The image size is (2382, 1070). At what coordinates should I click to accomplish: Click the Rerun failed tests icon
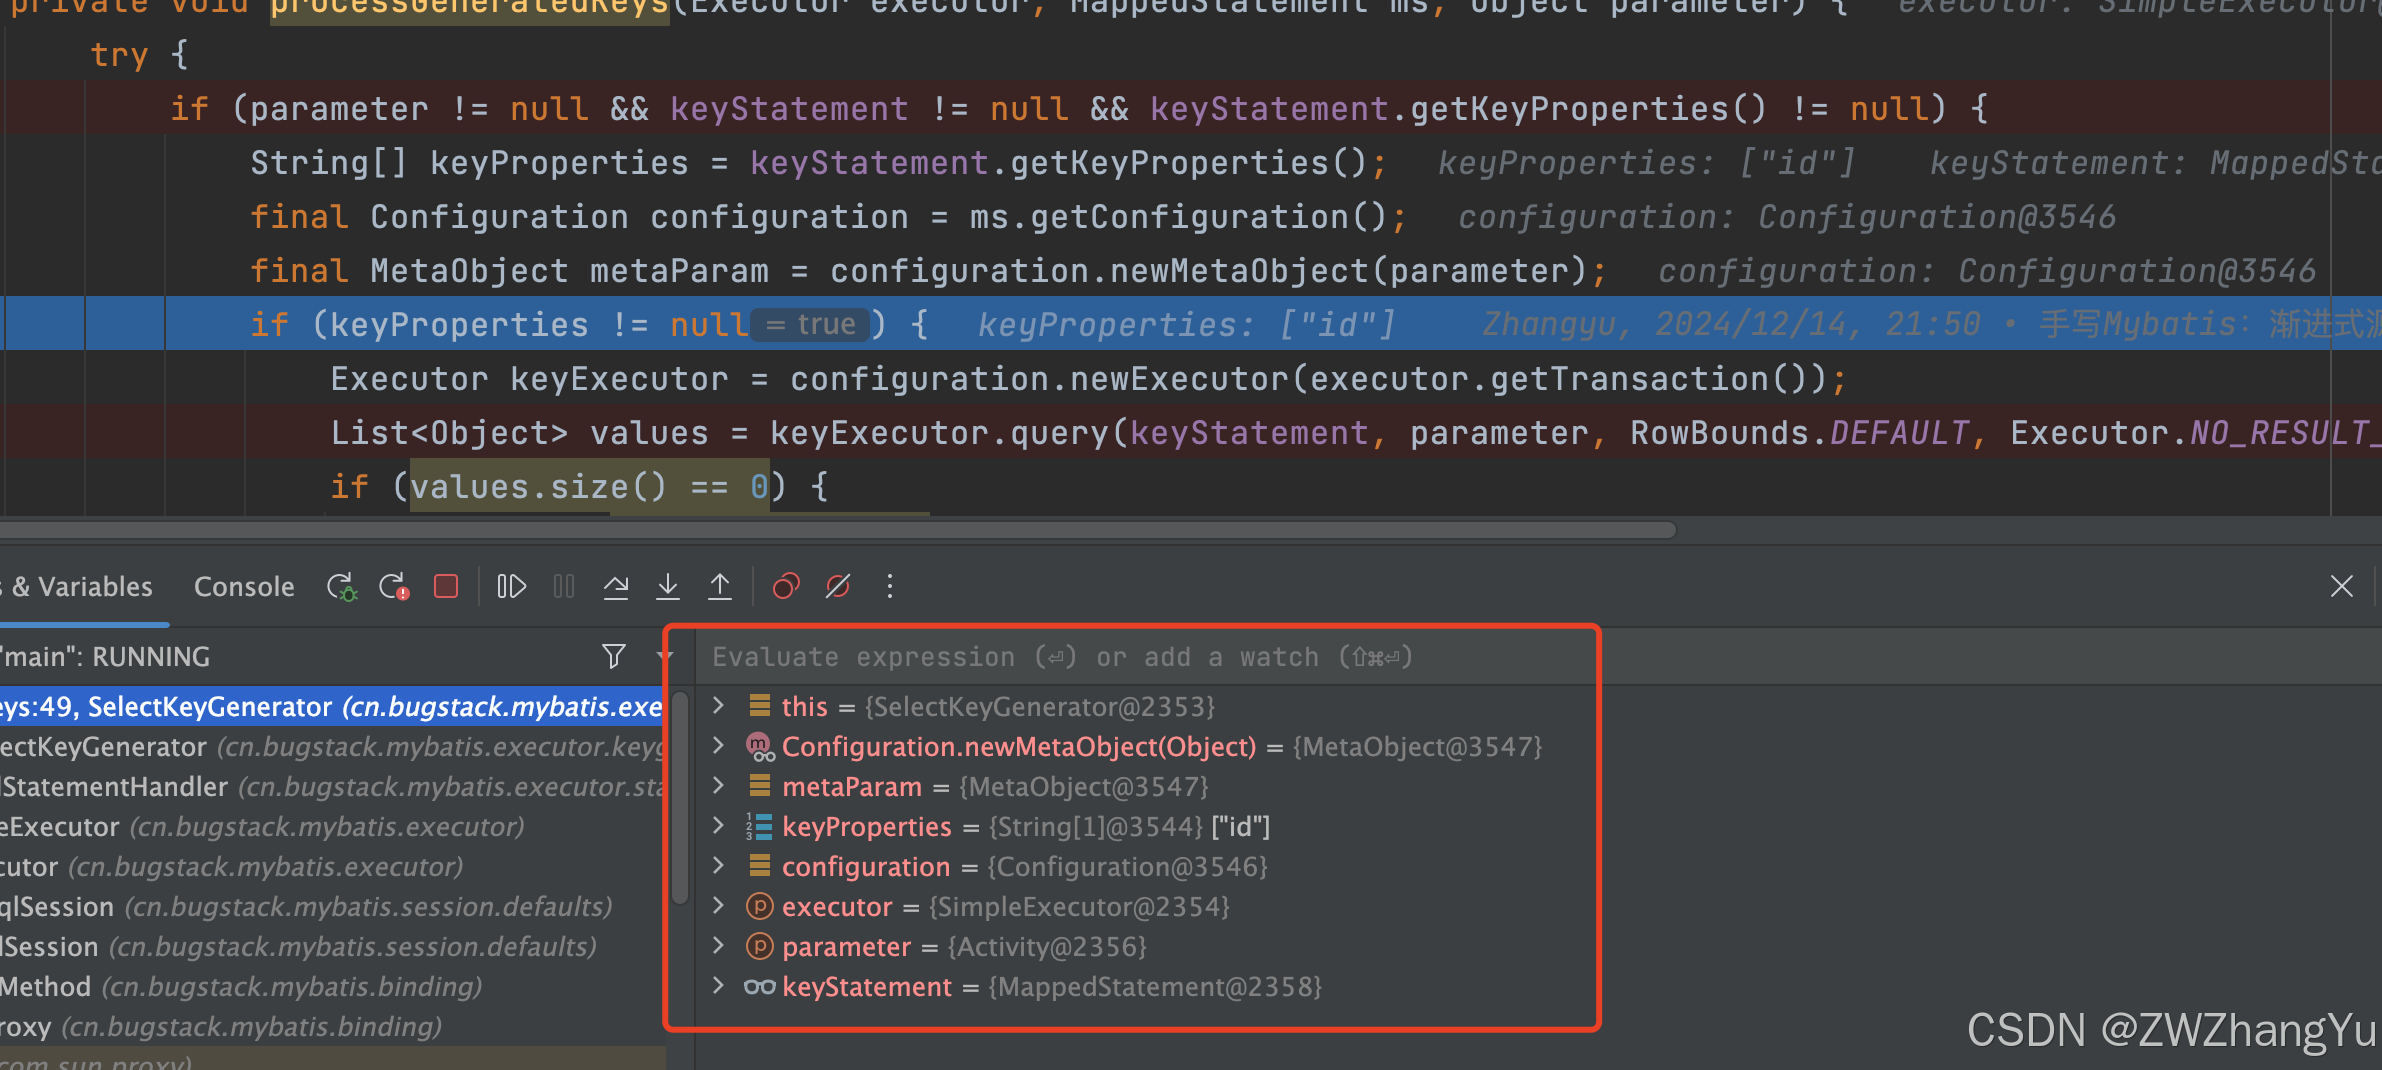click(x=394, y=587)
